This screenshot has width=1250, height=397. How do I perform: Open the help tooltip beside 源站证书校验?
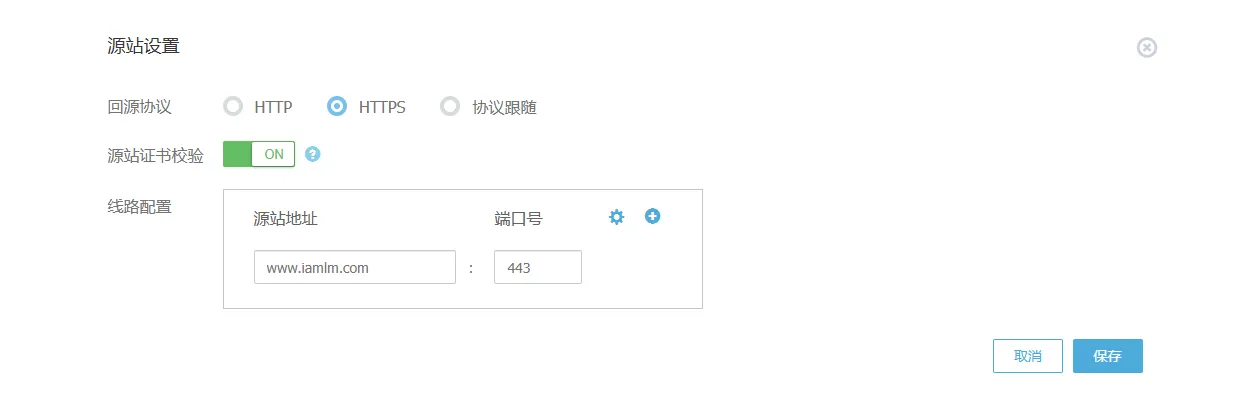click(312, 155)
